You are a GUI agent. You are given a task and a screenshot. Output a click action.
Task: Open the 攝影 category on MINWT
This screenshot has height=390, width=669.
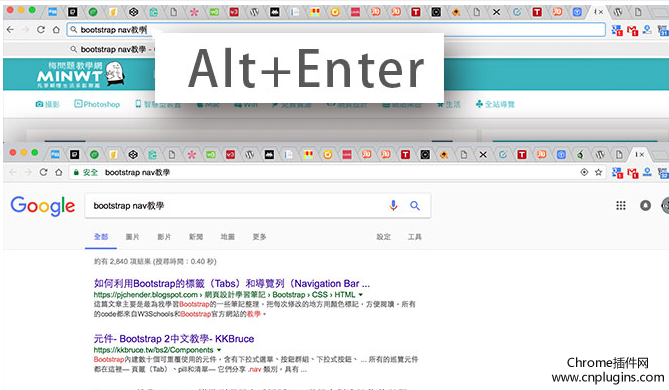[x=47, y=104]
